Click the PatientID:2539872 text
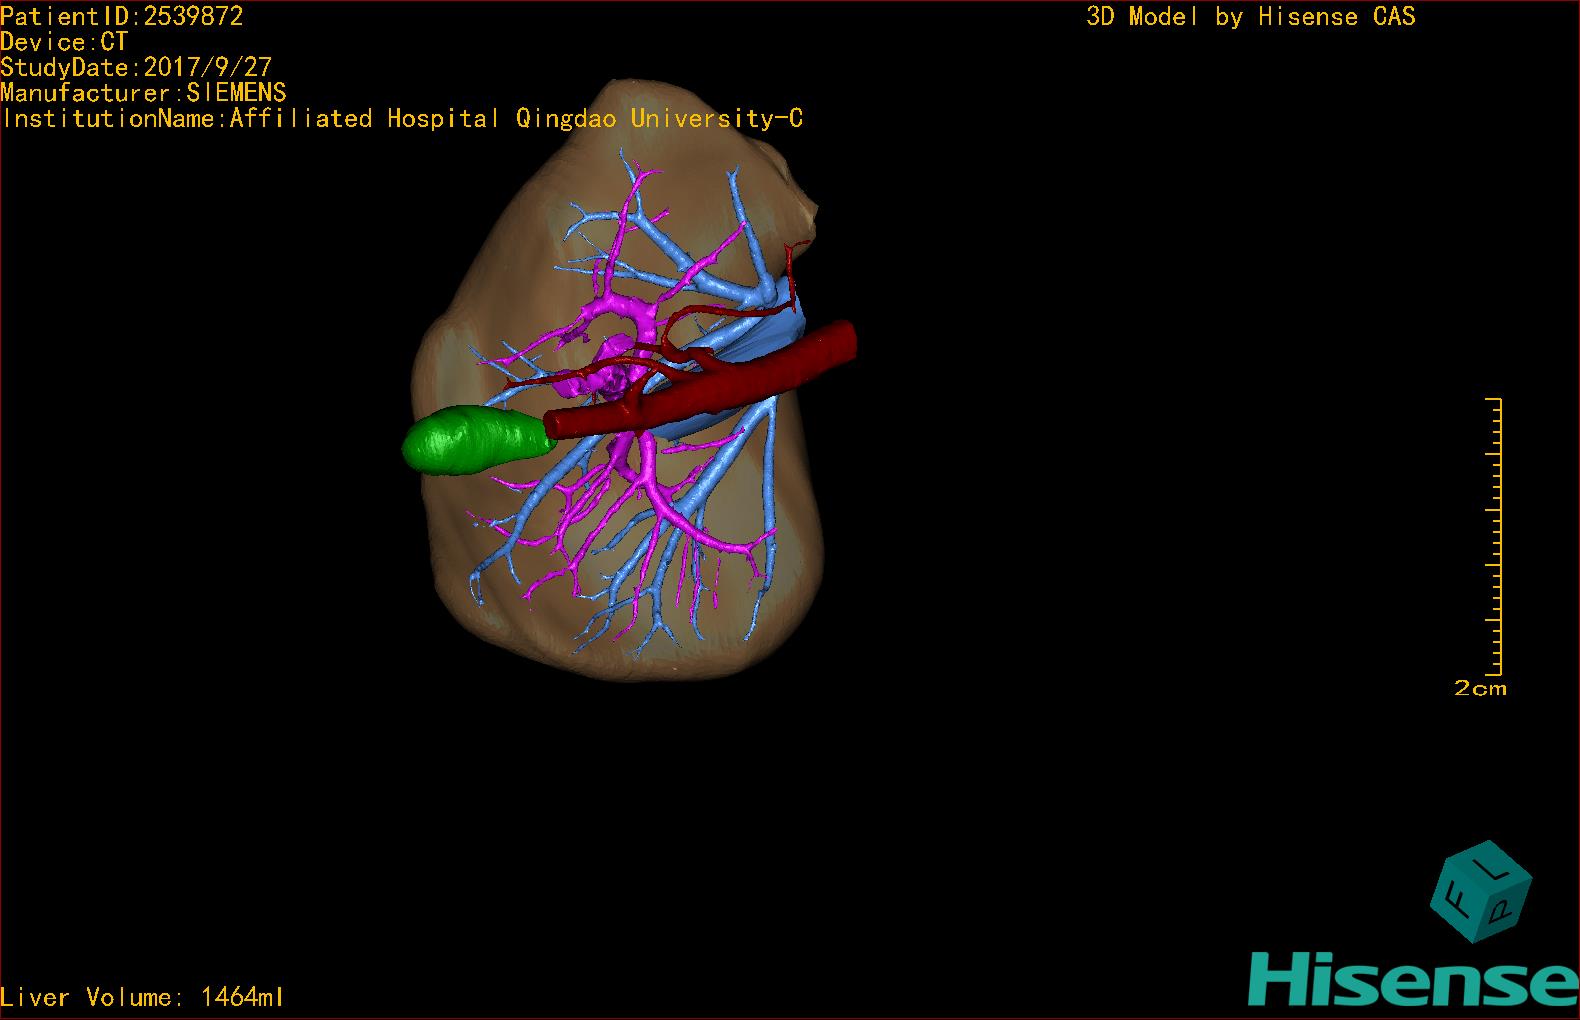1580x1020 pixels. 122,16
